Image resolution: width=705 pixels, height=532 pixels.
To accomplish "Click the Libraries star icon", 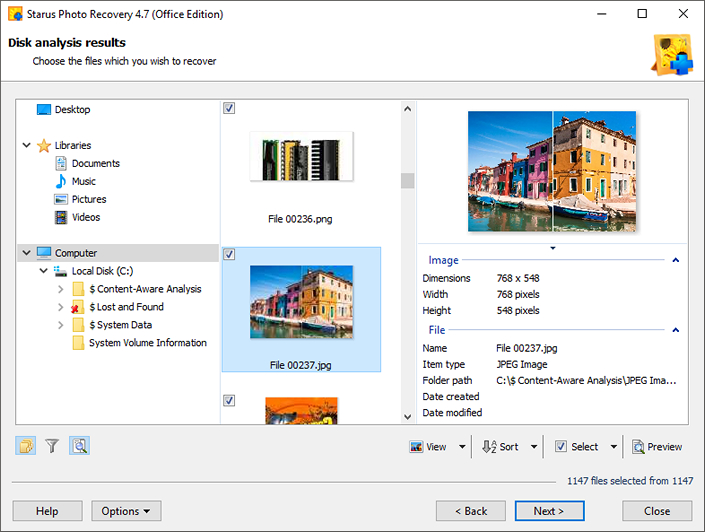I will 44,146.
